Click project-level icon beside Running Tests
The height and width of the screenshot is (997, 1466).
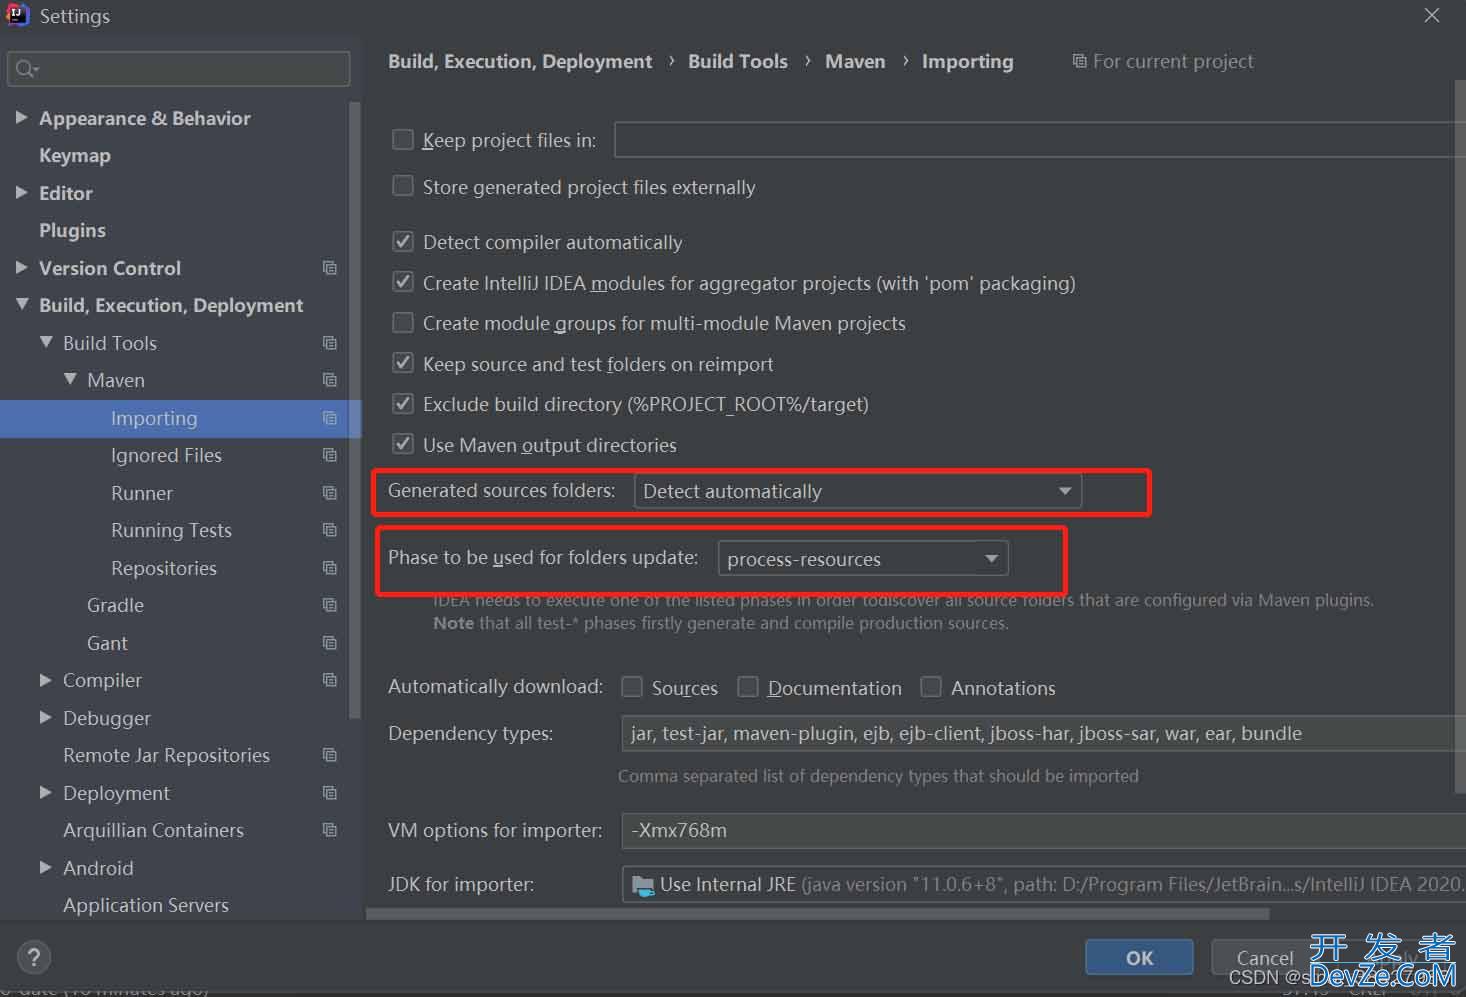[330, 530]
